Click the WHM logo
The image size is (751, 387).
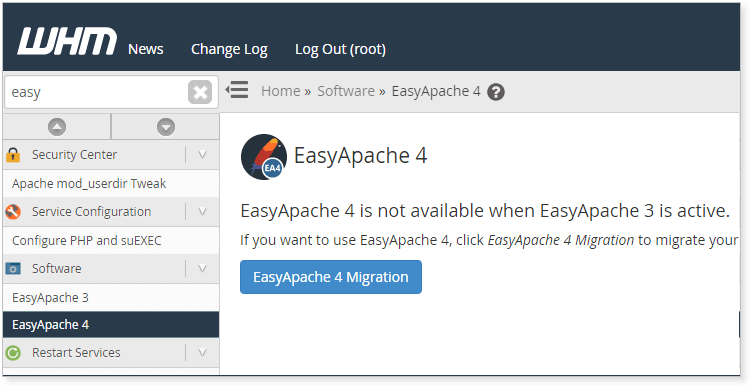click(x=67, y=42)
